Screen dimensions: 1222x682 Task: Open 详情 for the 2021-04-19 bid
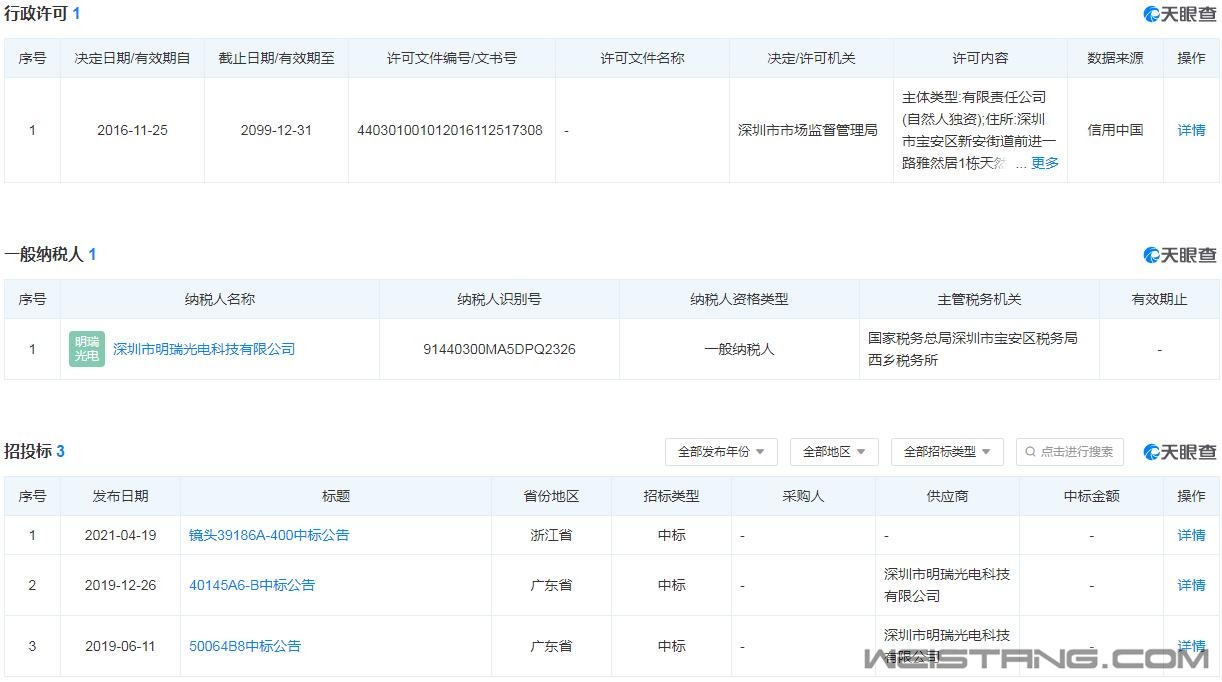(x=1191, y=535)
